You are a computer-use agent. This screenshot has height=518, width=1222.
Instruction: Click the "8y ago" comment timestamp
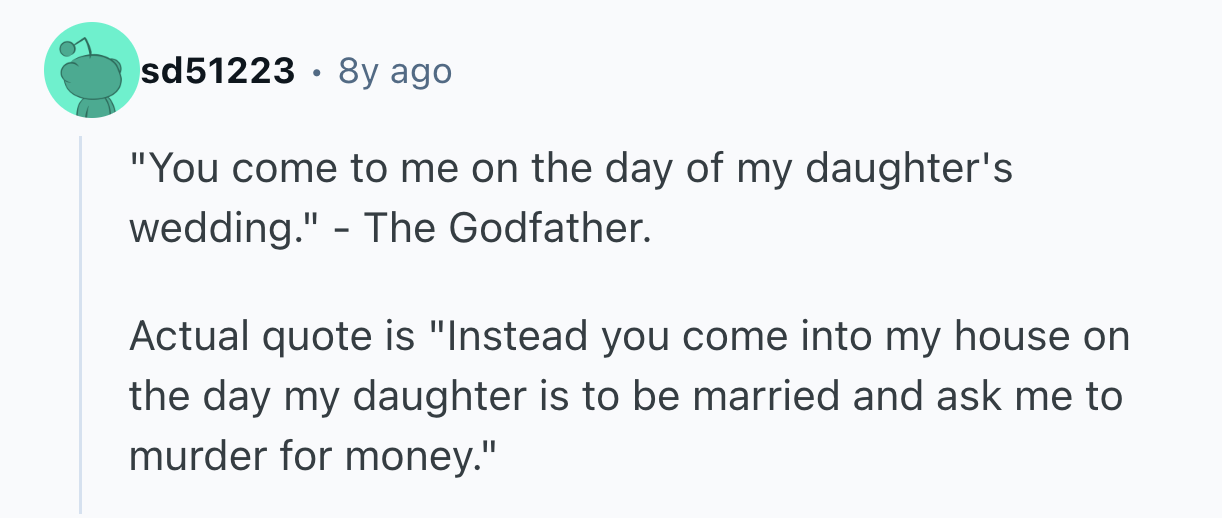coord(395,71)
